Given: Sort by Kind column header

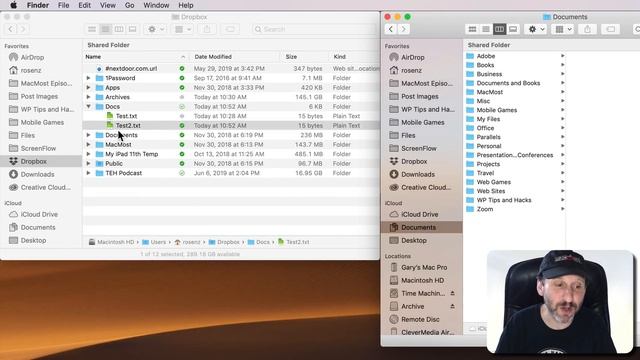Looking at the screenshot, I should (x=354, y=57).
